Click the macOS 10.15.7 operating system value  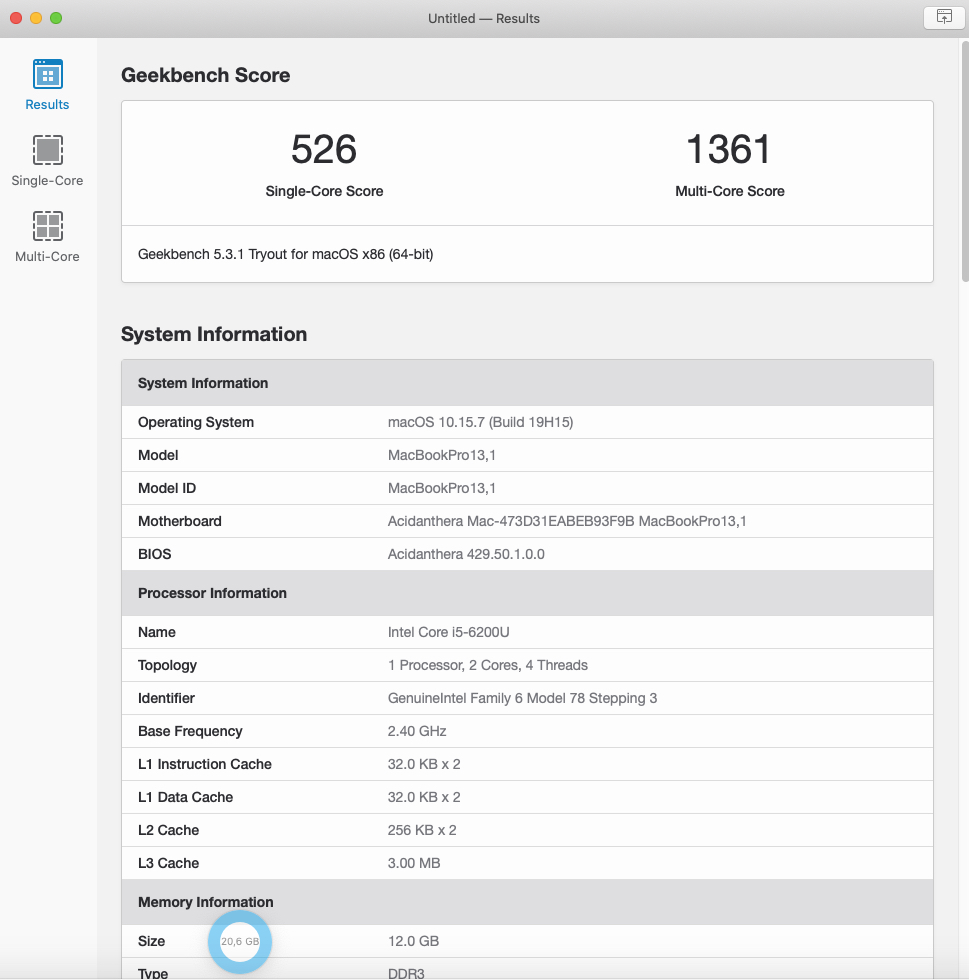tap(480, 422)
